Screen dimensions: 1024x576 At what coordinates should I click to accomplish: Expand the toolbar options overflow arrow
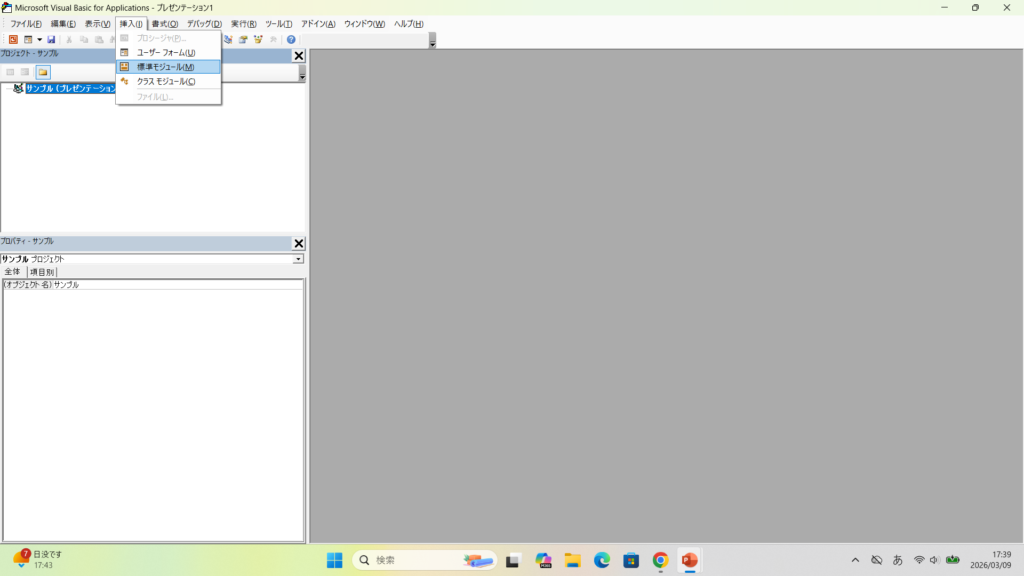432,43
